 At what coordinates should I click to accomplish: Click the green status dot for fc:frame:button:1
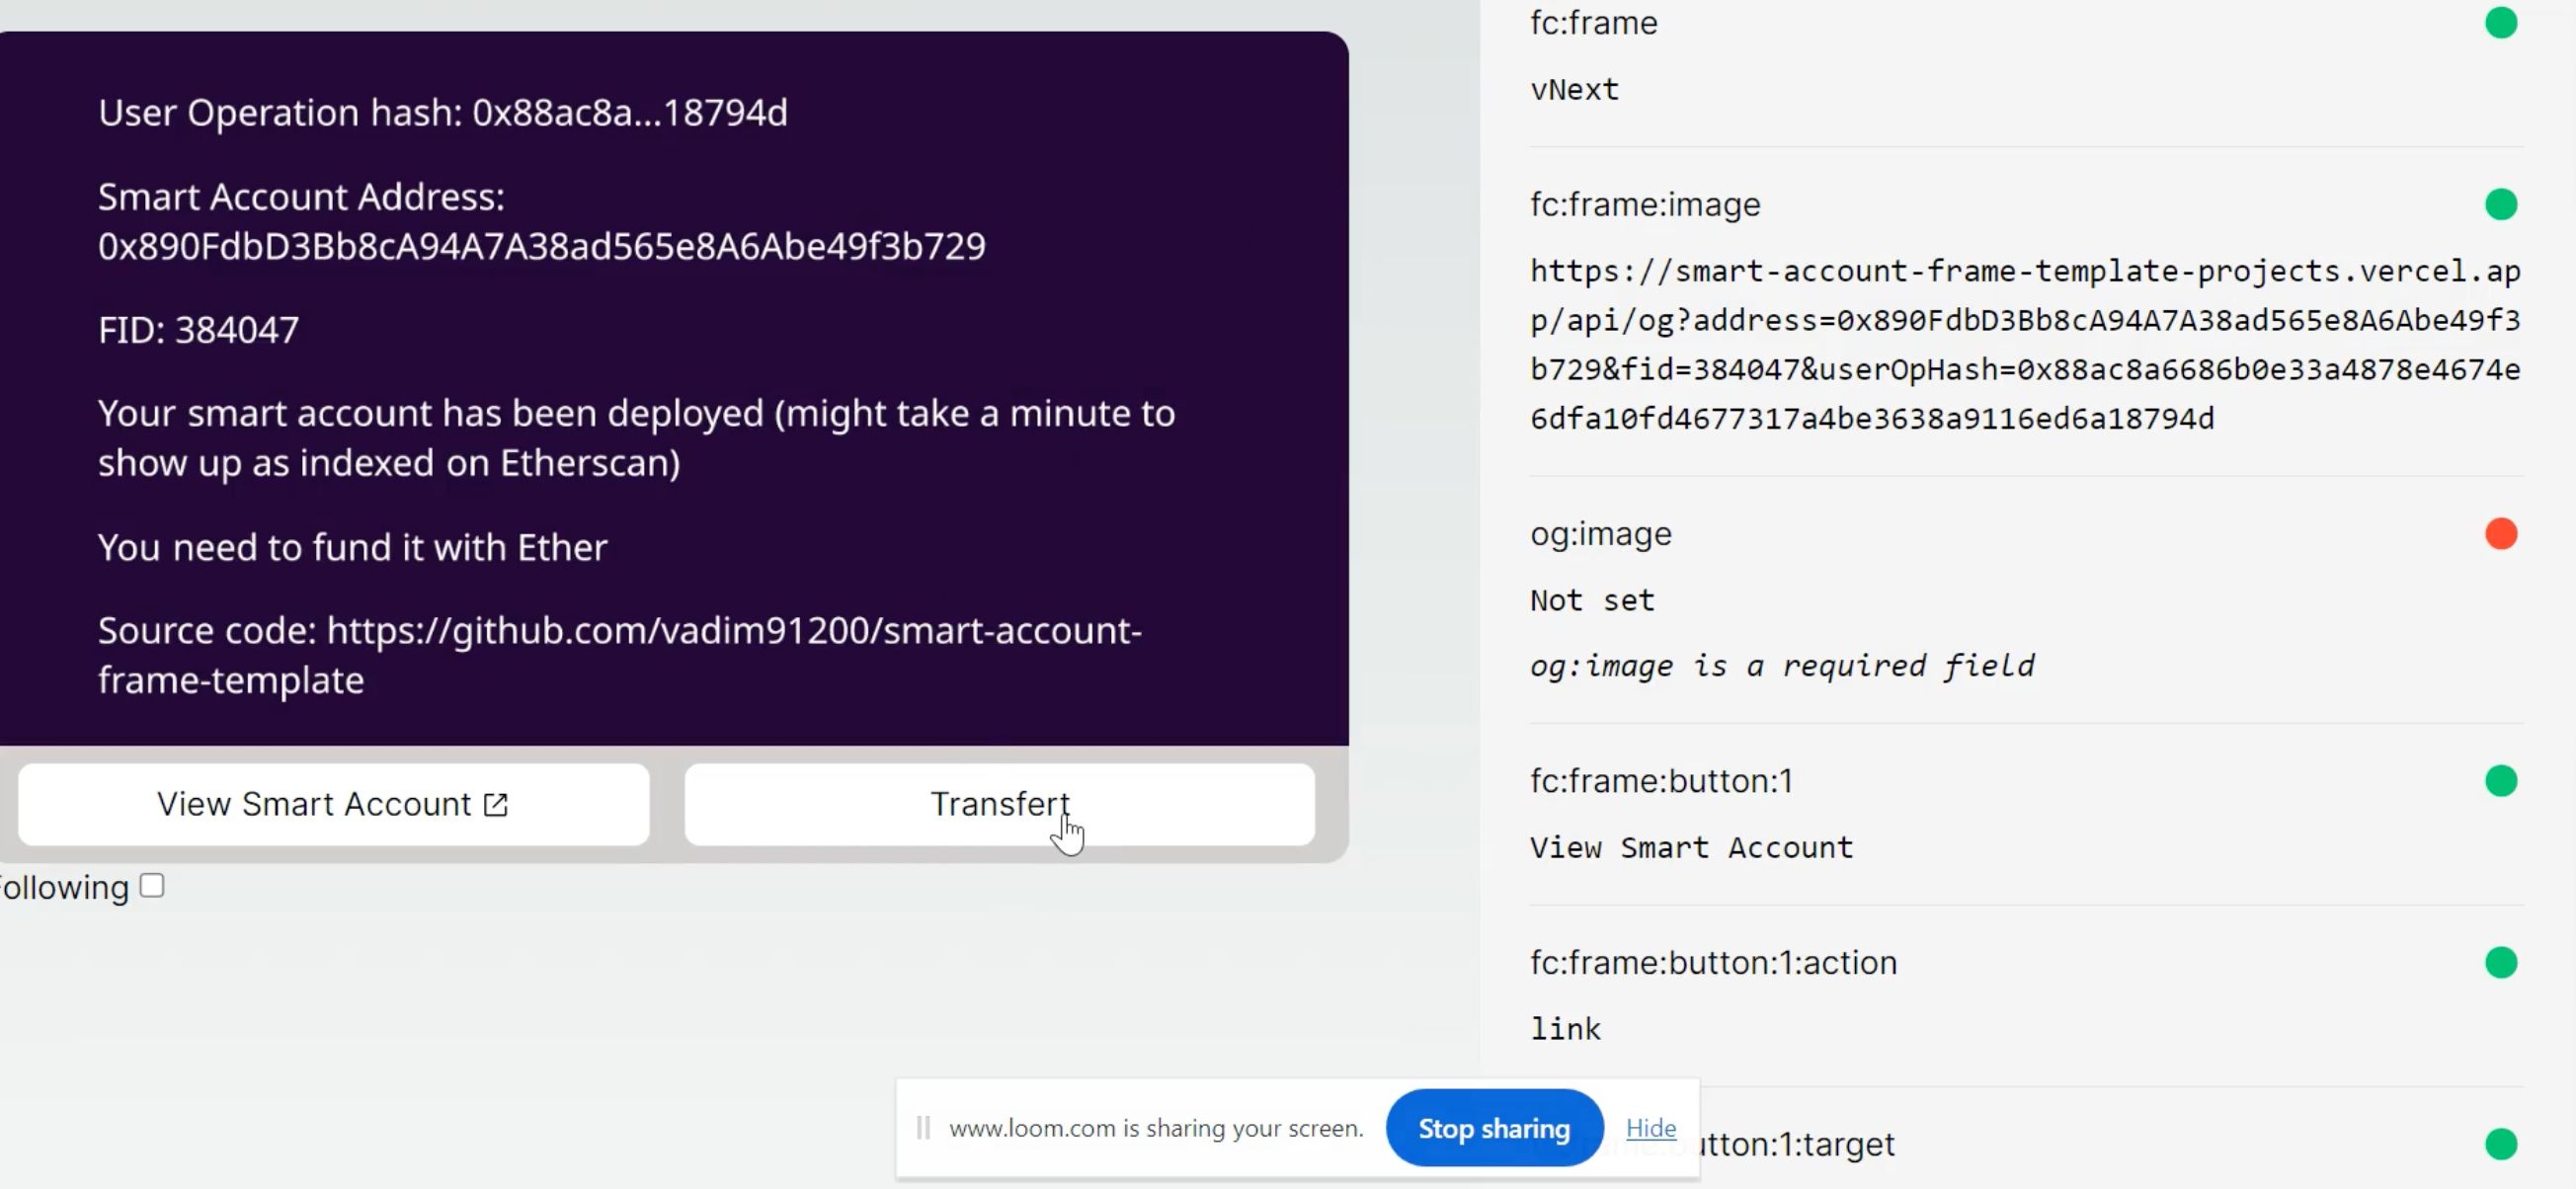[2501, 781]
